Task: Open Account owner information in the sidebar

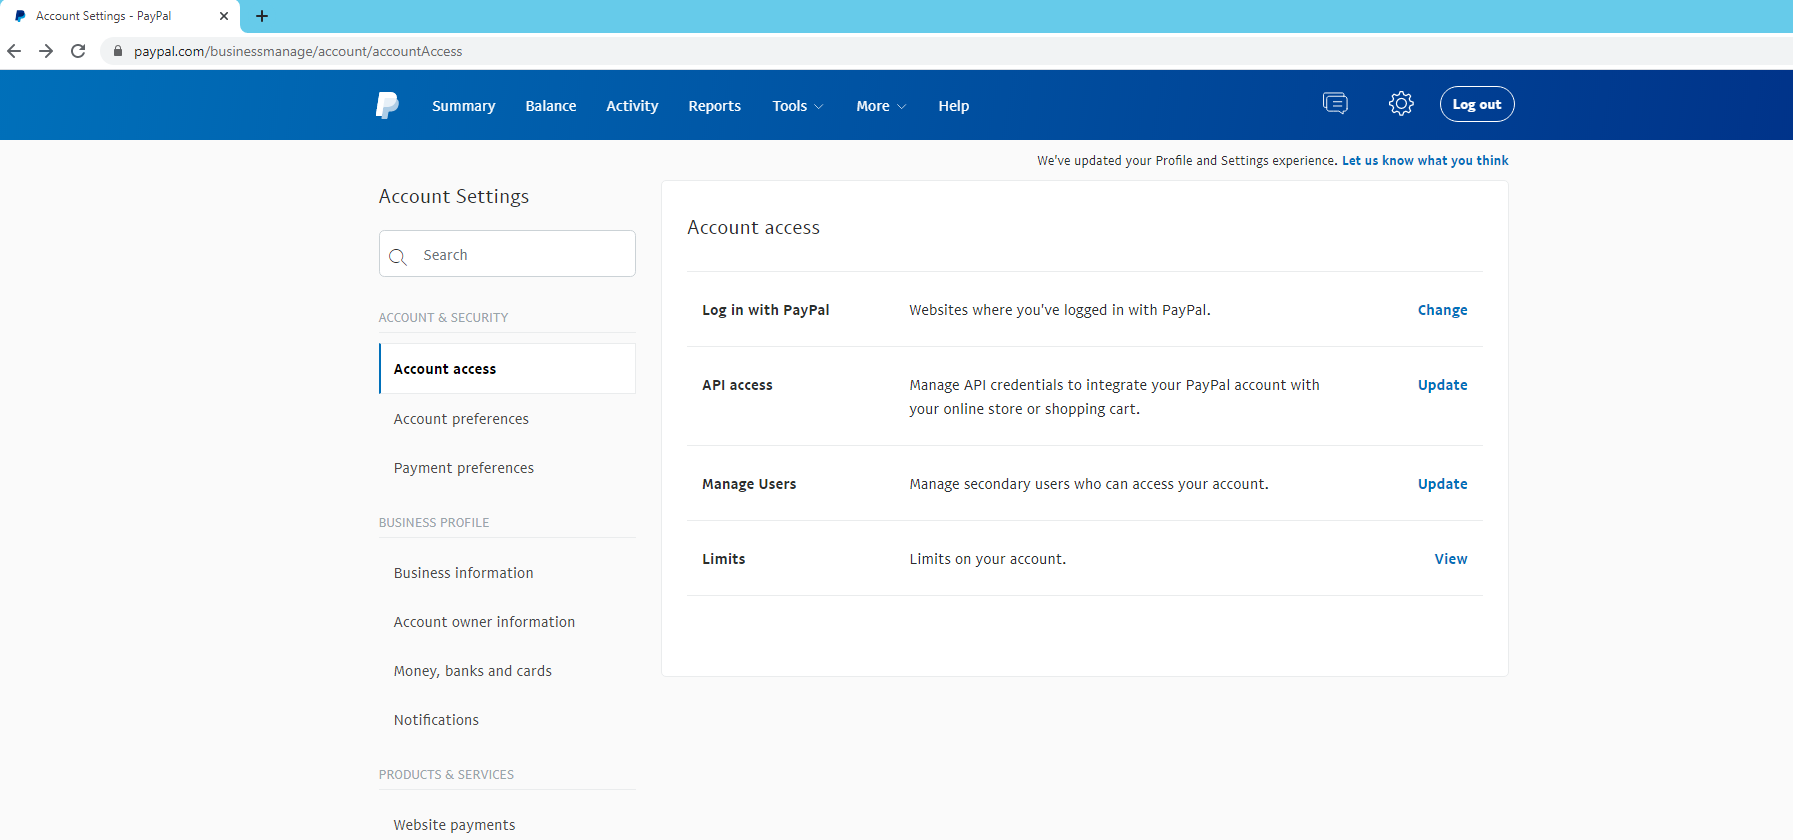Action: [484, 622]
